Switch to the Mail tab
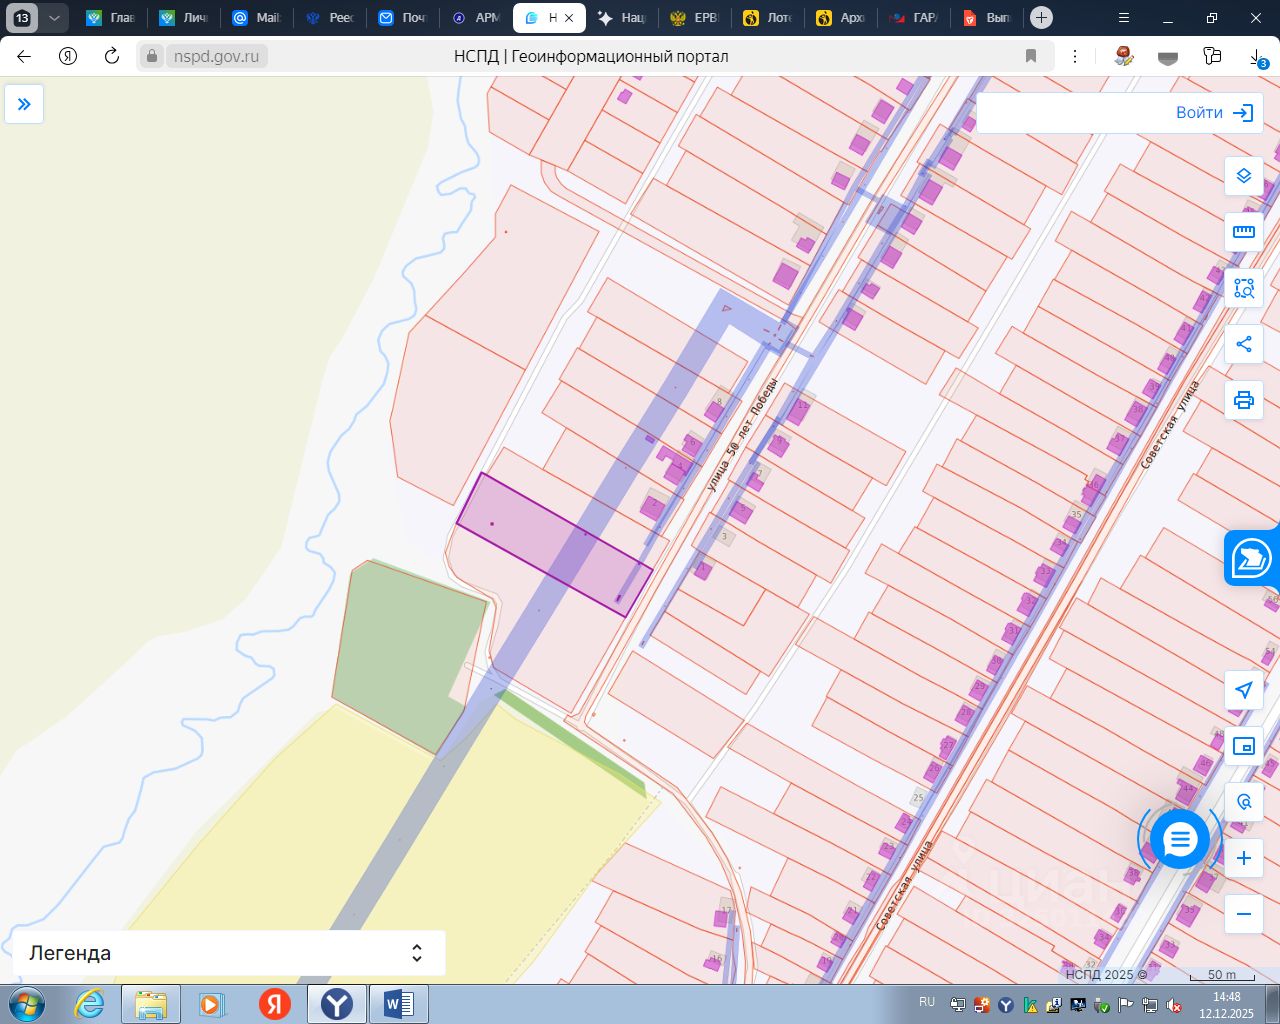This screenshot has height=1024, width=1280. point(257,18)
